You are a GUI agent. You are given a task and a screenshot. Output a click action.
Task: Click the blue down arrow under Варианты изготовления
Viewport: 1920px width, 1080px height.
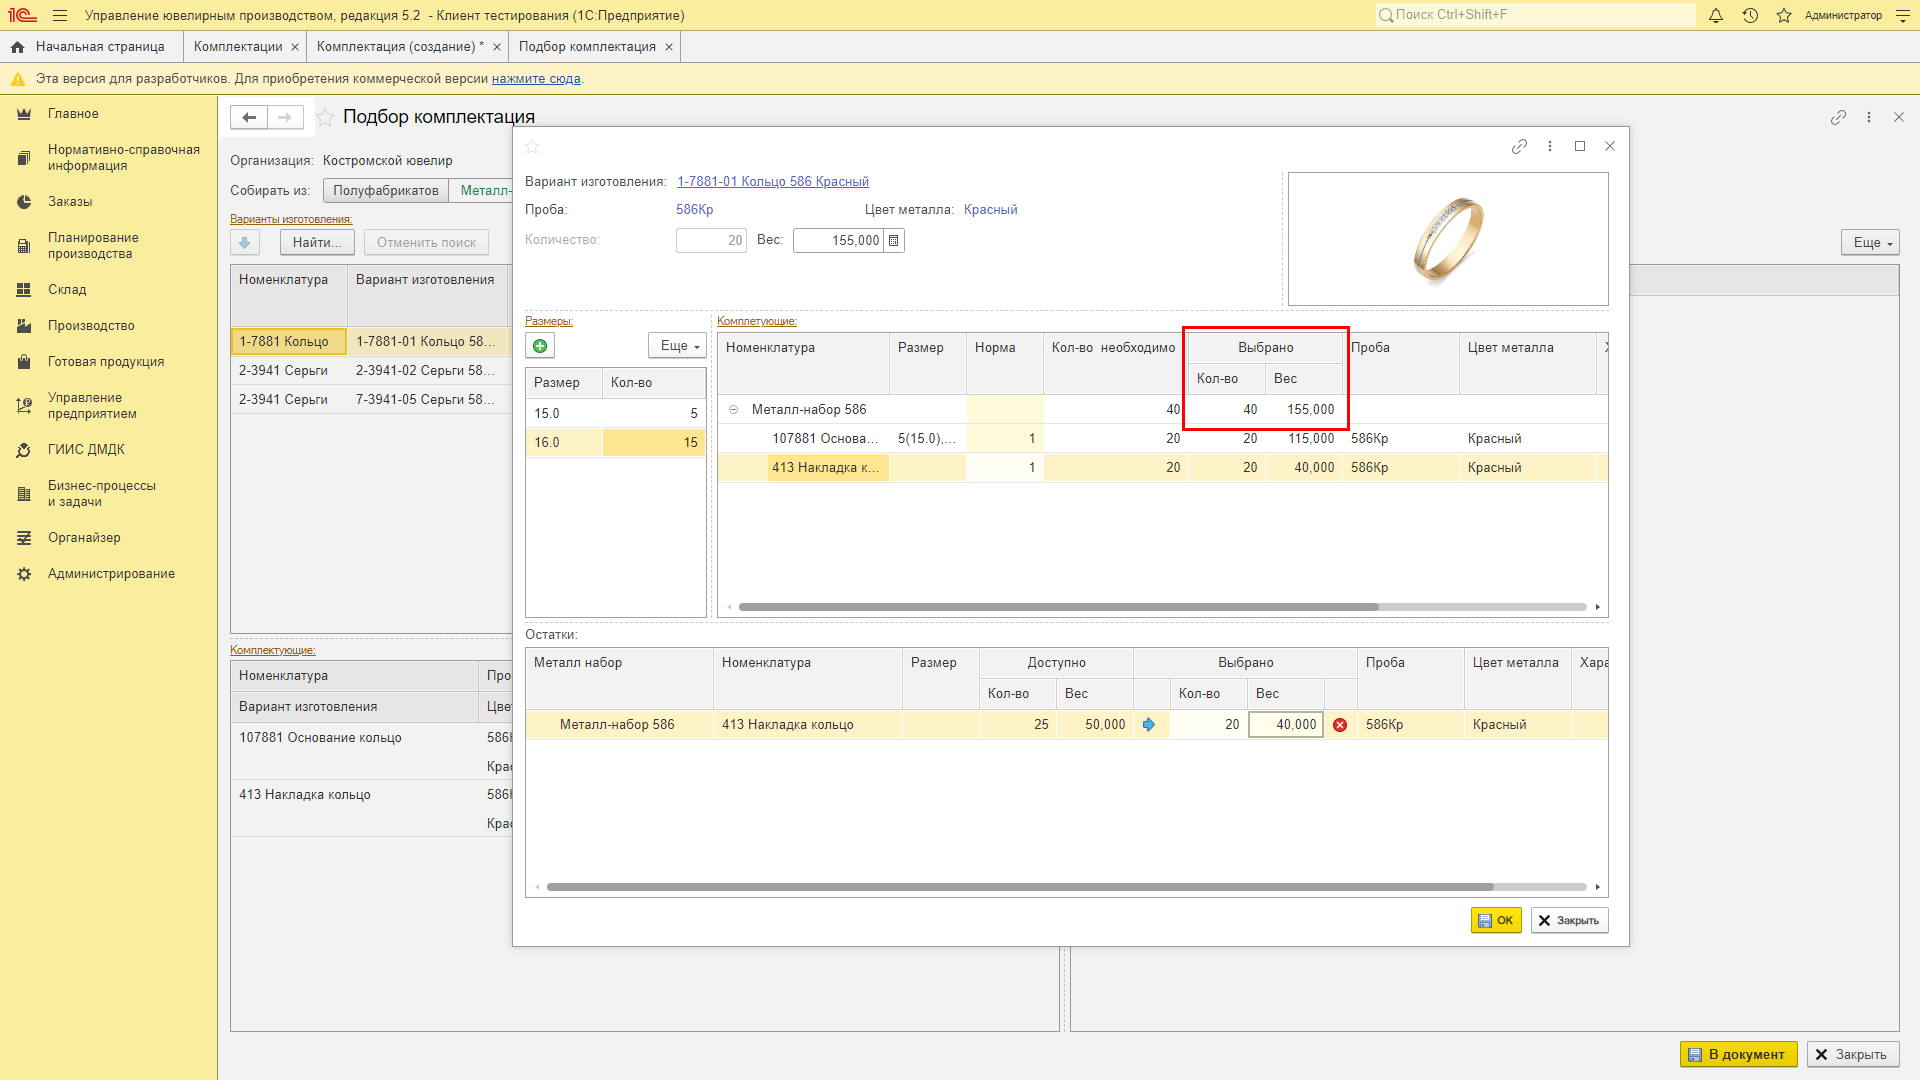(245, 243)
